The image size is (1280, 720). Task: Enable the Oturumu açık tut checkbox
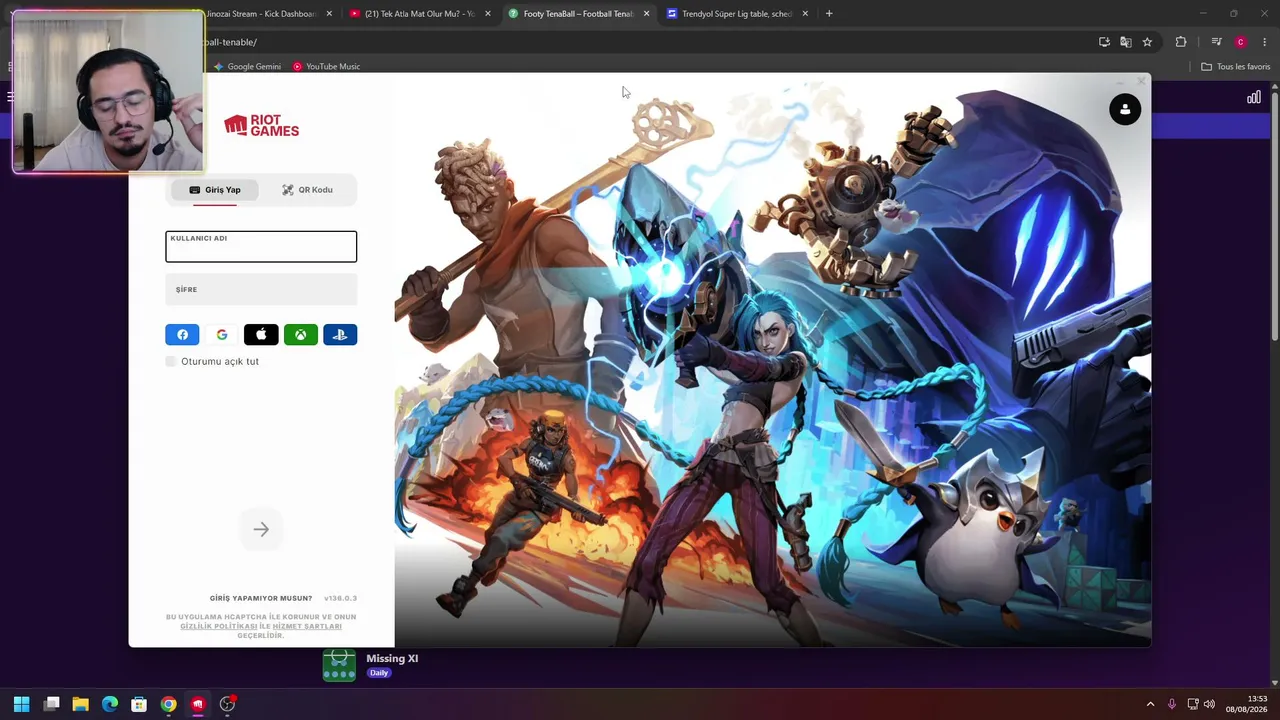[x=171, y=361]
